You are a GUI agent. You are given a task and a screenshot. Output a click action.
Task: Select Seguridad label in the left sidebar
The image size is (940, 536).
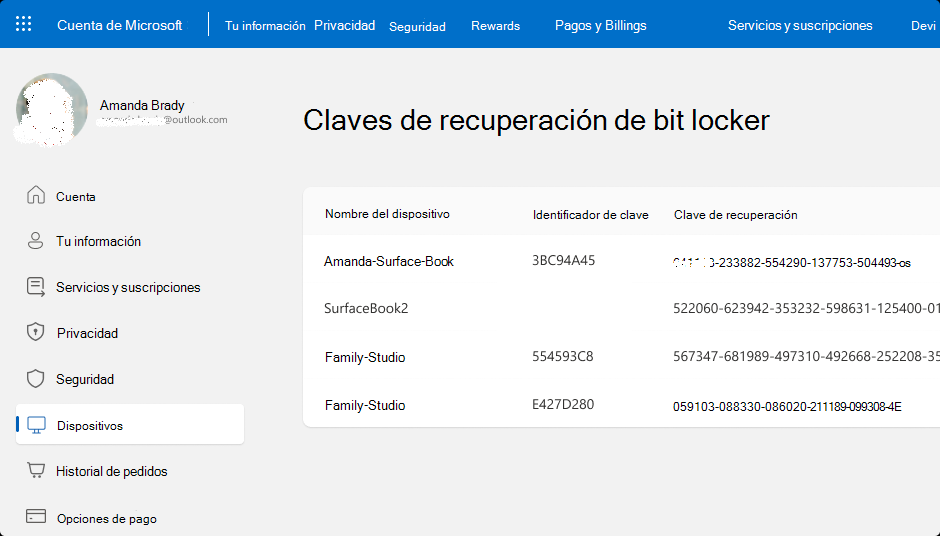[85, 380]
